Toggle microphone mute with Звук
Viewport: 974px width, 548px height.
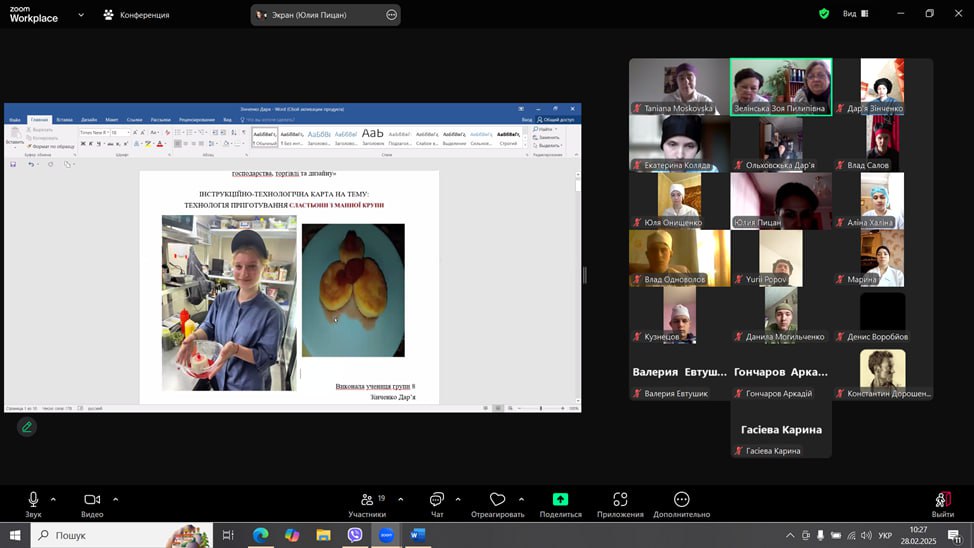(x=33, y=503)
